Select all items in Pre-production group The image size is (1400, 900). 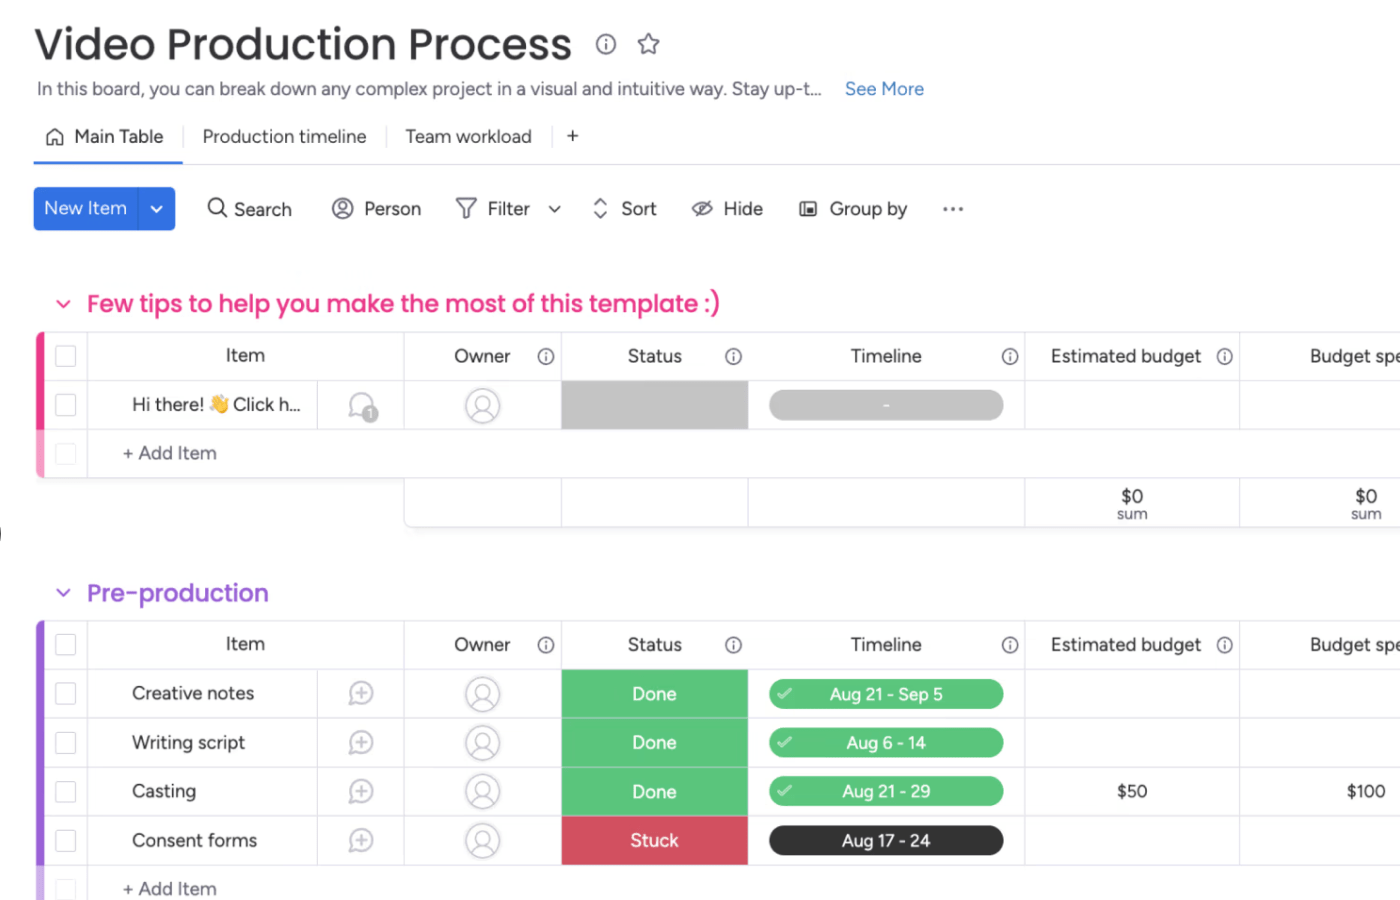[x=65, y=644]
